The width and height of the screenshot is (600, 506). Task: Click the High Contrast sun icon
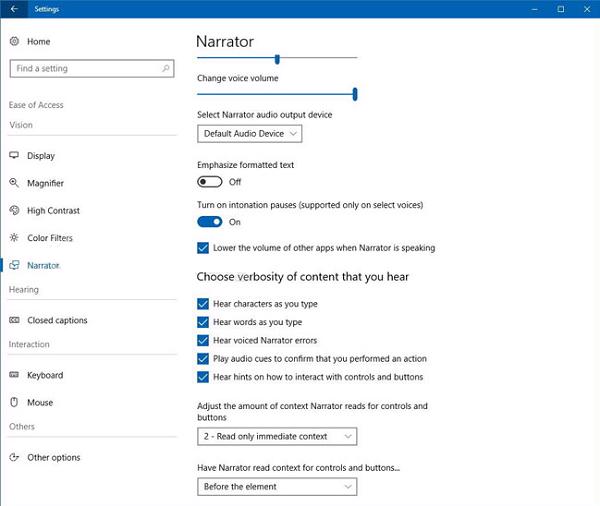(15, 211)
